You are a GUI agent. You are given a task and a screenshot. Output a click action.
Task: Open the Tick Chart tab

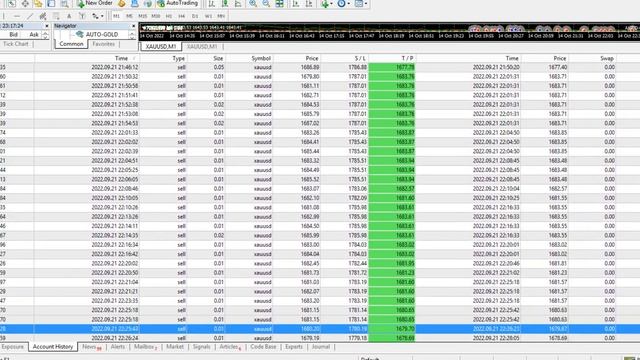[16, 44]
